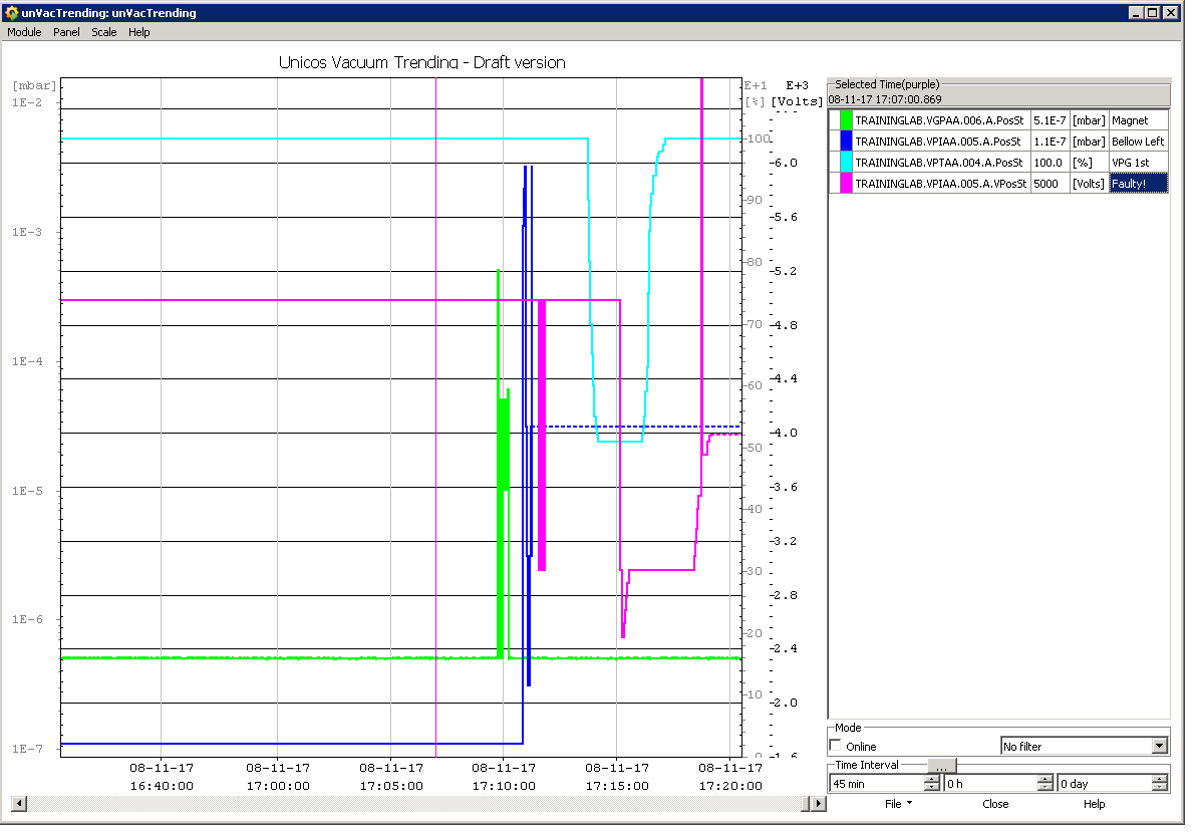
Task: Click the Close button at bottom
Action: [995, 804]
